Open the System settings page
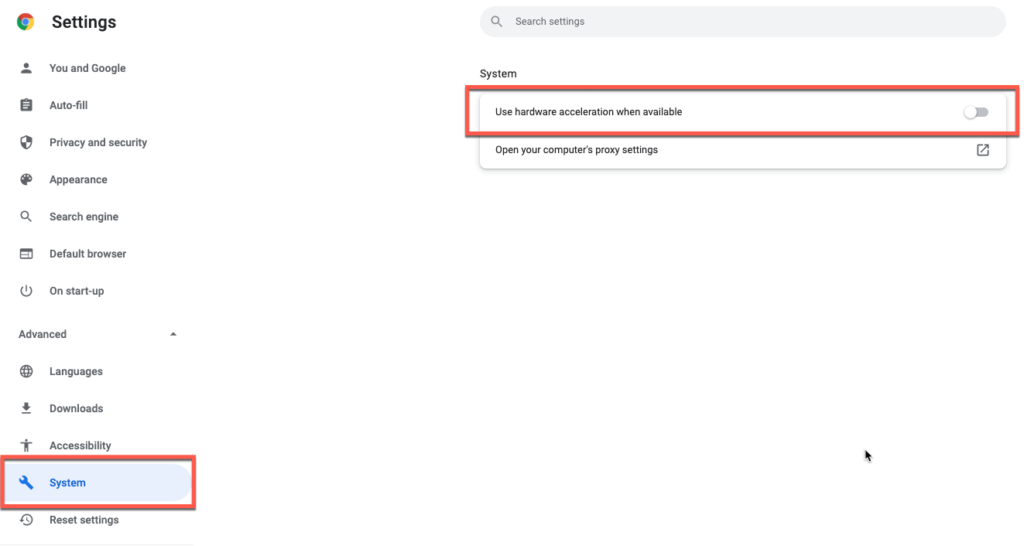The width and height of the screenshot is (1024, 546). click(68, 483)
